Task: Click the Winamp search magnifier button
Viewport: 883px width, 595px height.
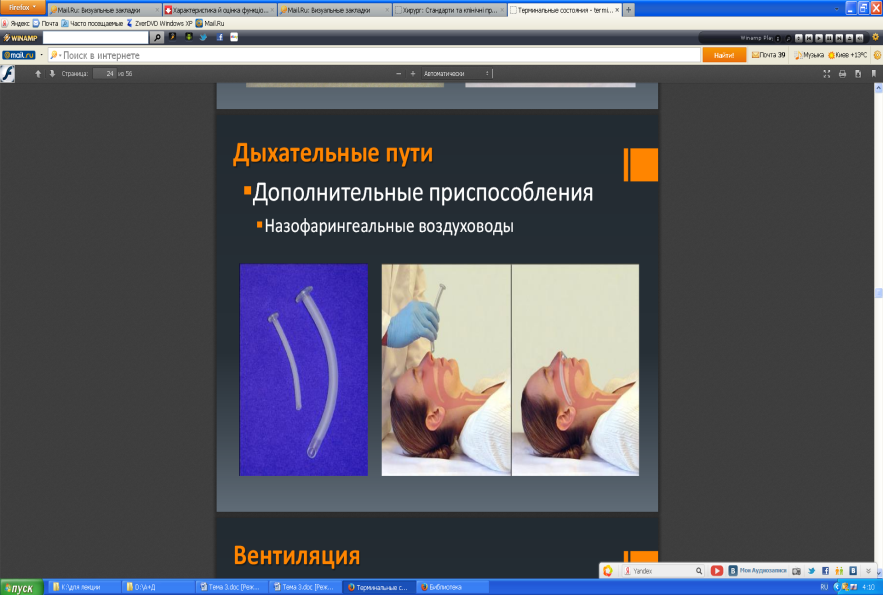Action: (157, 38)
